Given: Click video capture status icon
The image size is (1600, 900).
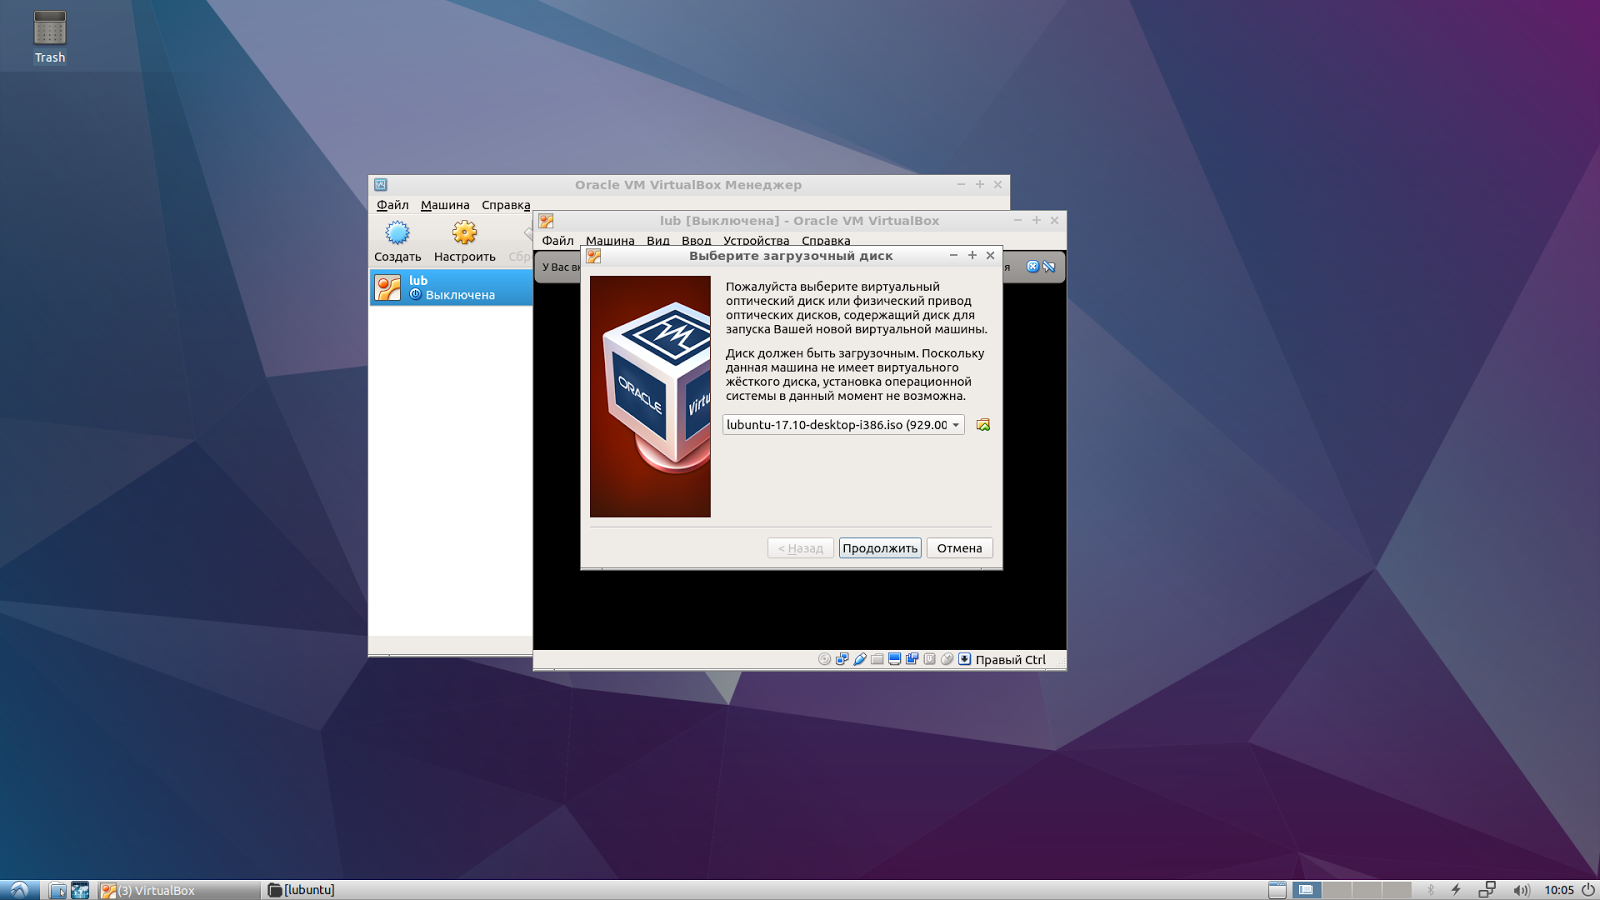Looking at the screenshot, I should [x=912, y=659].
